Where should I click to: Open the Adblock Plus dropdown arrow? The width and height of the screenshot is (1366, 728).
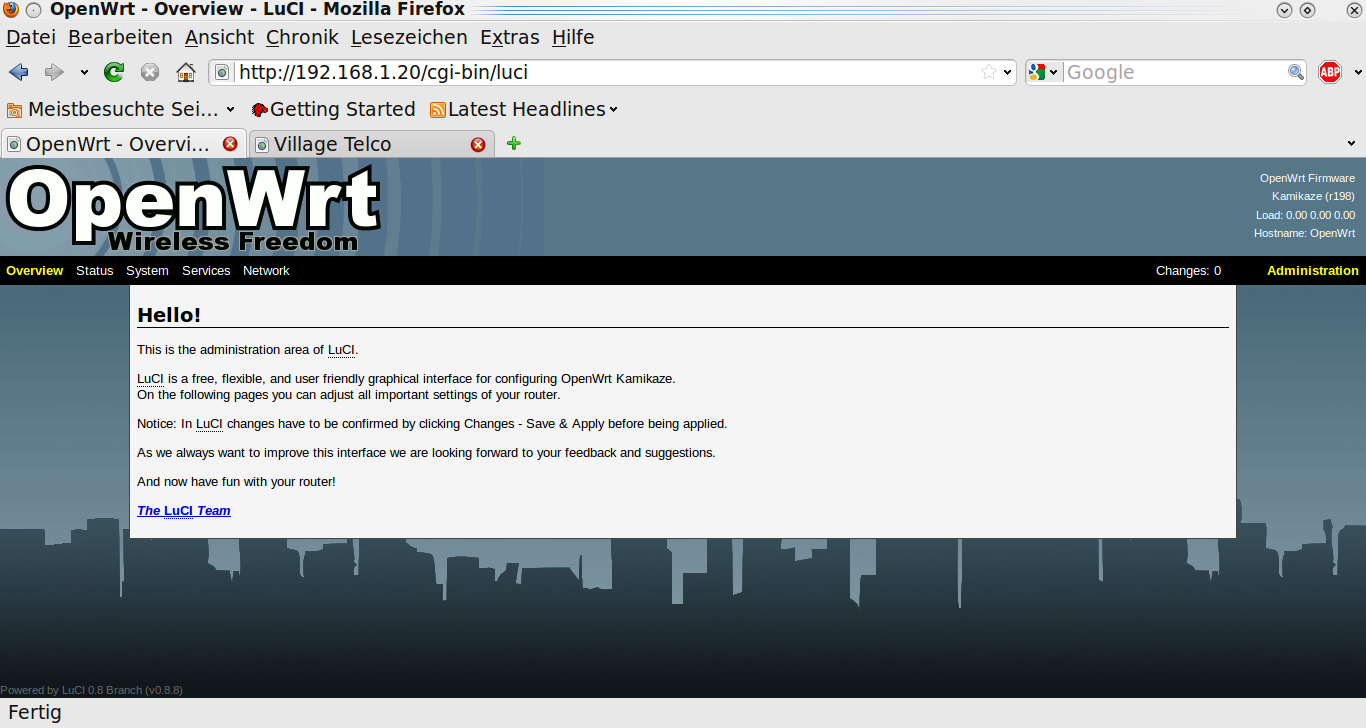pyautogui.click(x=1358, y=72)
